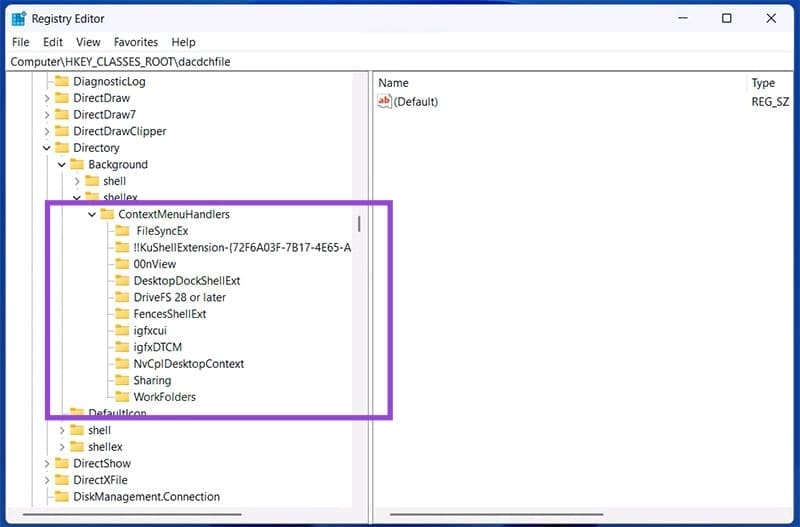The width and height of the screenshot is (800, 527).
Task: Click the Background folder icon
Action: click(x=77, y=164)
